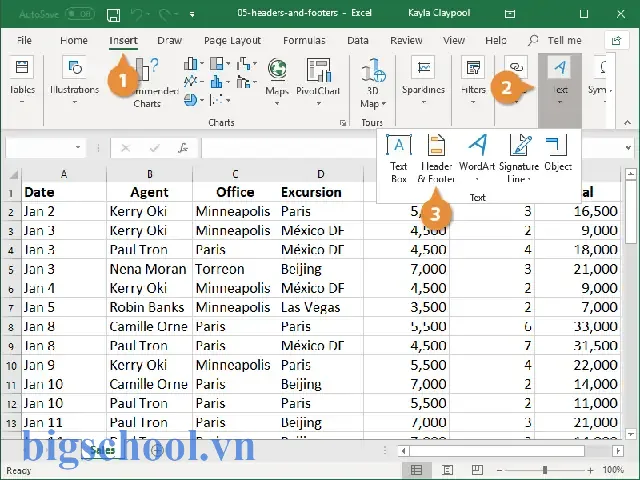Switch to Normal view icon
Screen dimensions: 640x480
(416, 470)
